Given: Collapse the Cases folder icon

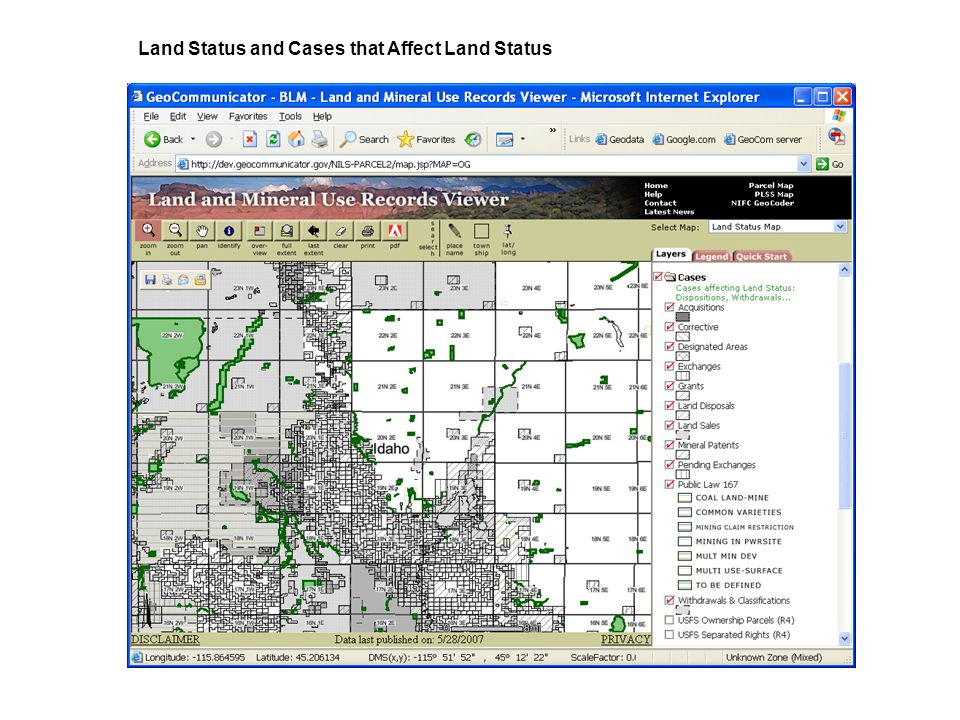Looking at the screenshot, I should pyautogui.click(x=670, y=277).
